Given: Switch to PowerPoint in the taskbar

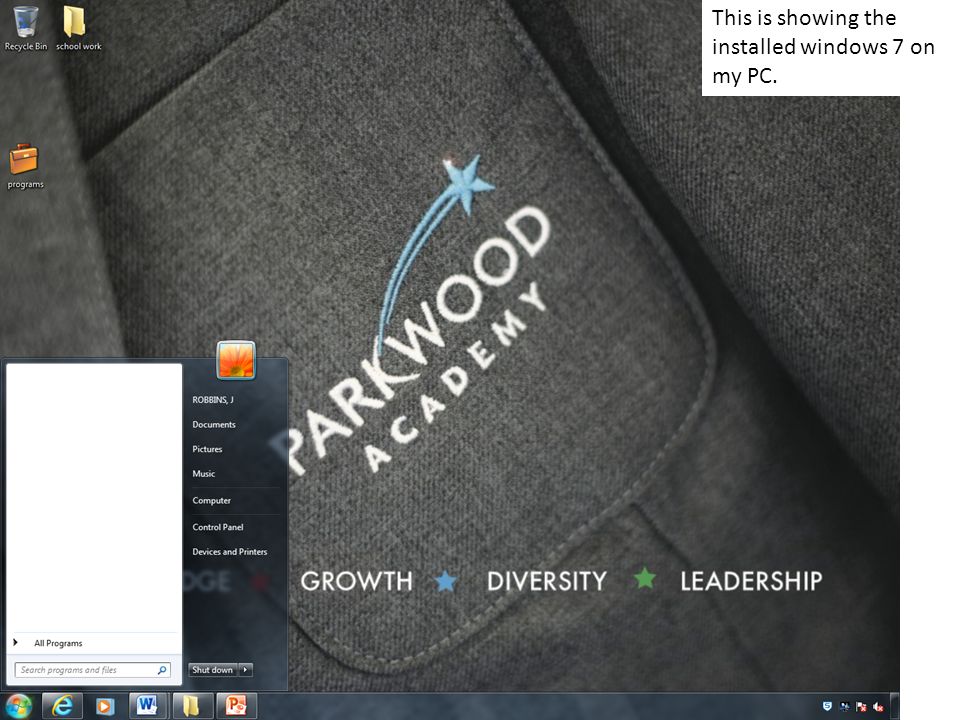Looking at the screenshot, I should (x=236, y=706).
